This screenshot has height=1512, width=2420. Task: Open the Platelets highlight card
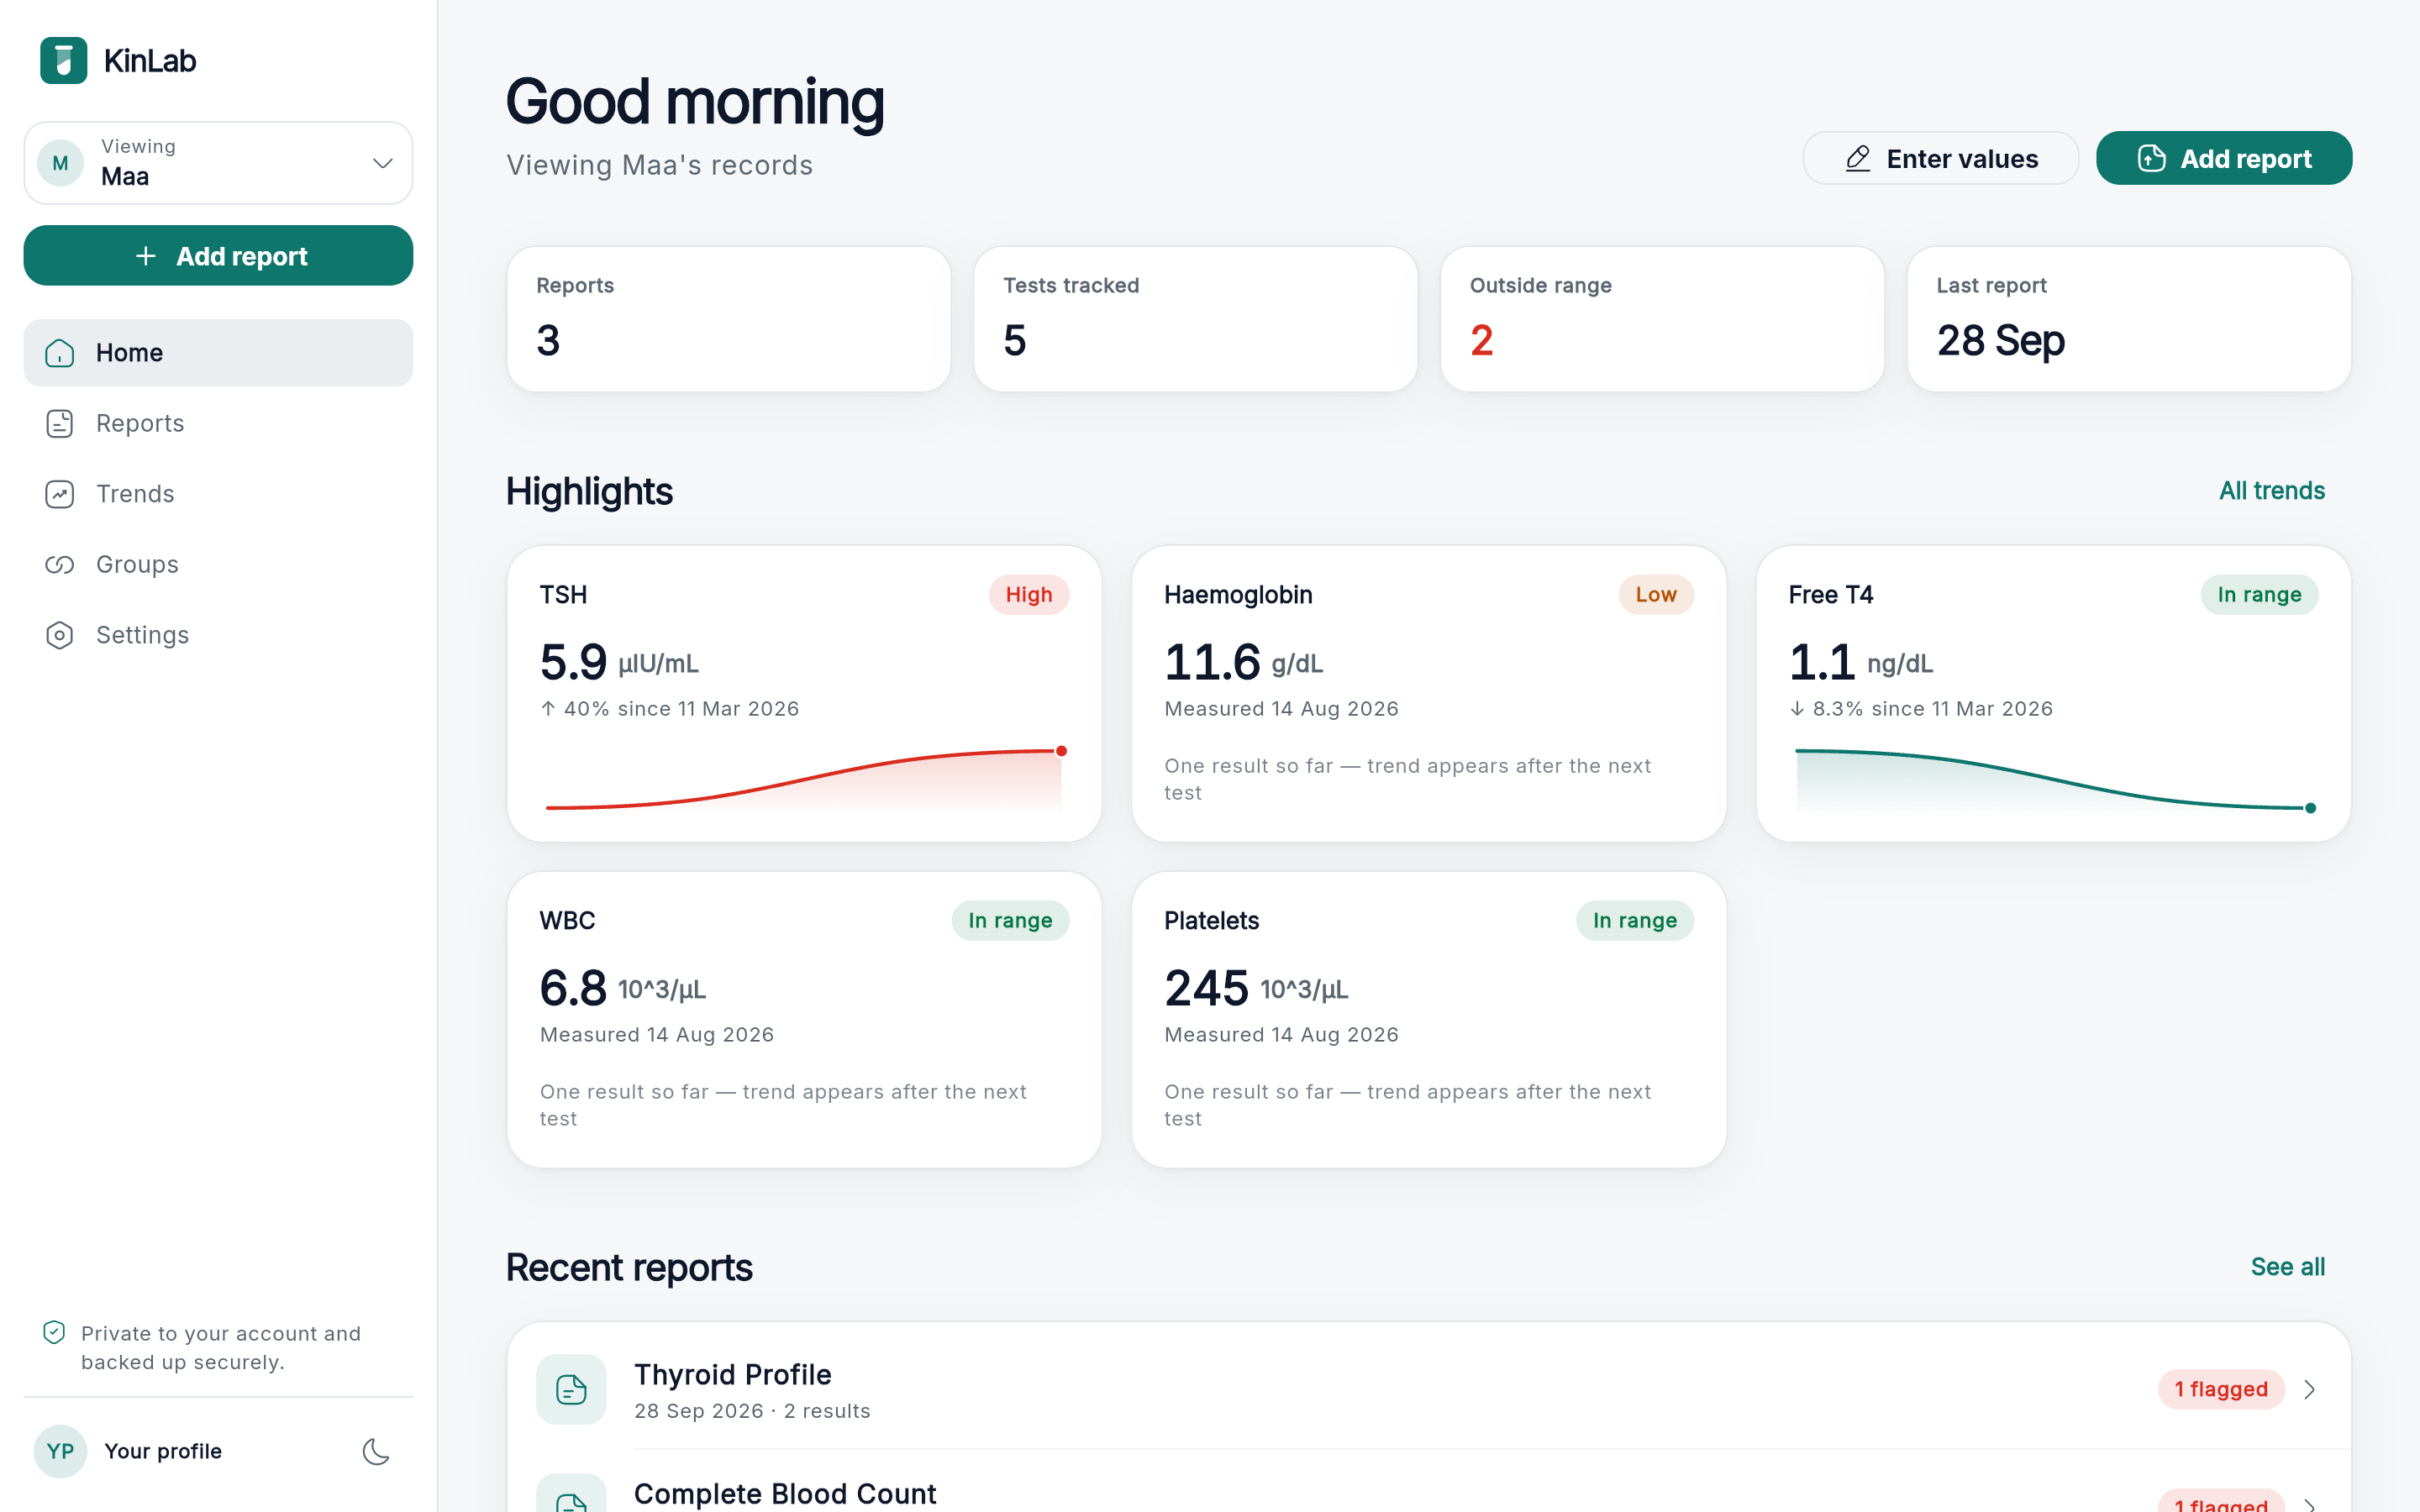point(1428,1019)
